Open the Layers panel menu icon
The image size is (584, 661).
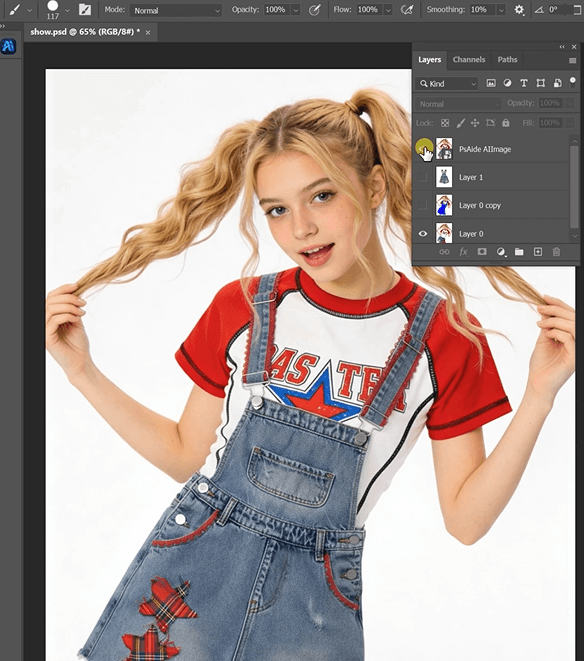(572, 61)
